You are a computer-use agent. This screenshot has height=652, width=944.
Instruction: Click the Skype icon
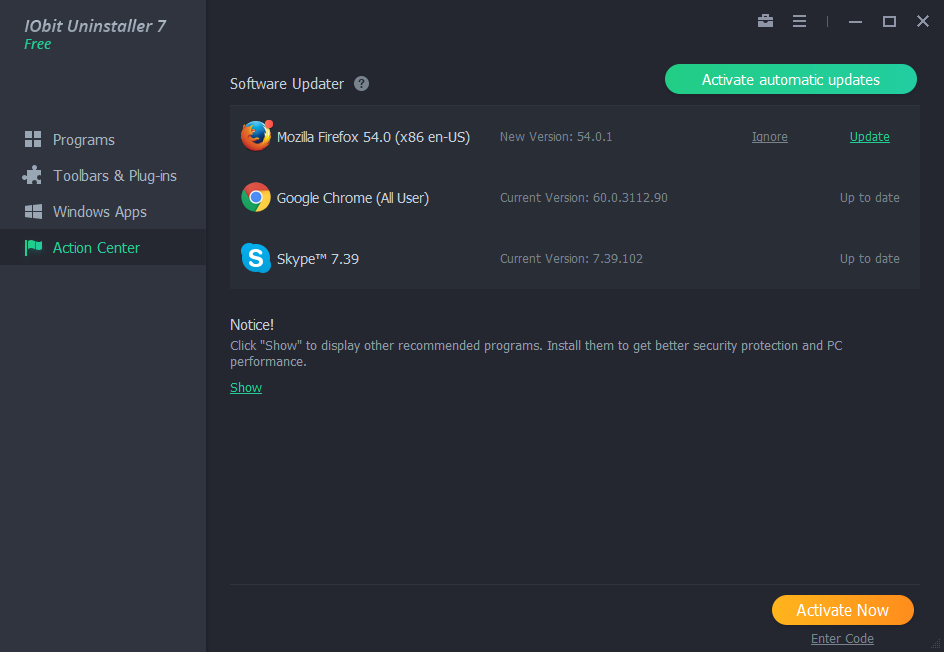click(256, 258)
